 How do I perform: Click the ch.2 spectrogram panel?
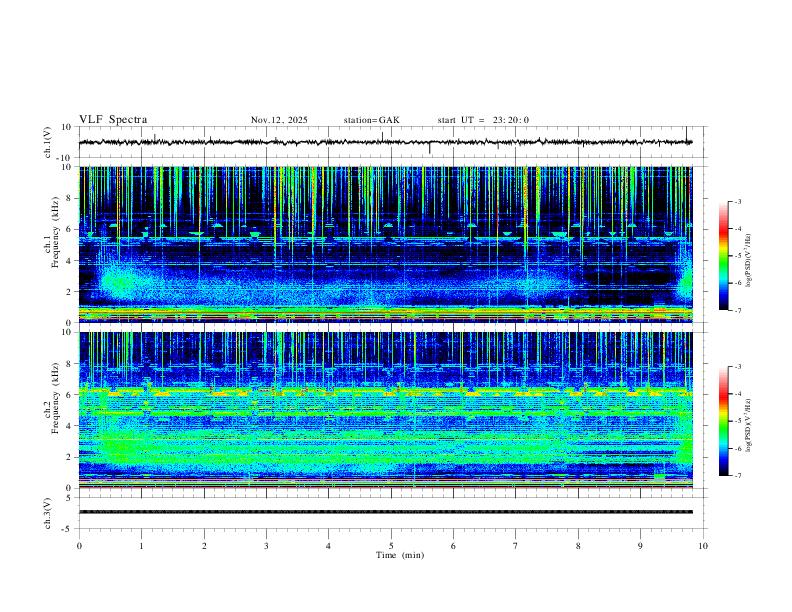[385, 410]
